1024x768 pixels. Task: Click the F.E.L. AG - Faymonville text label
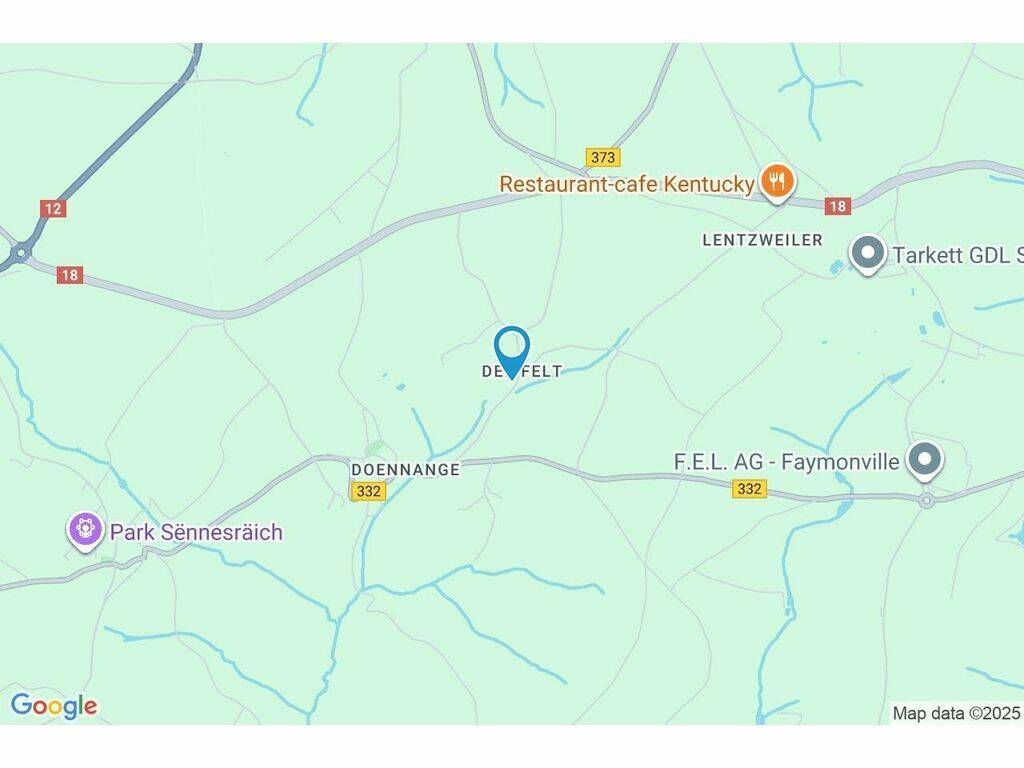tap(786, 462)
